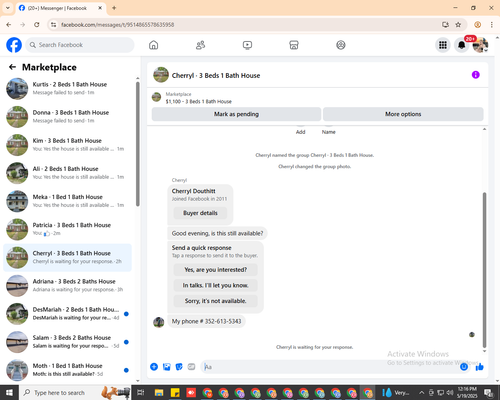The width and height of the screenshot is (500, 400).
Task: Open the Chrome three-dot menu
Action: click(x=492, y=25)
